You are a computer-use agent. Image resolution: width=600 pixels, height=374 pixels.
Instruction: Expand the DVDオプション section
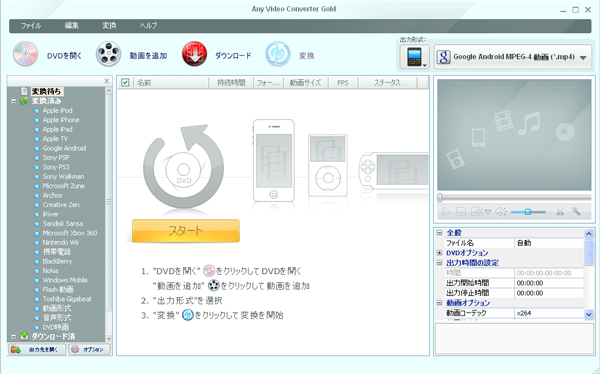439,253
